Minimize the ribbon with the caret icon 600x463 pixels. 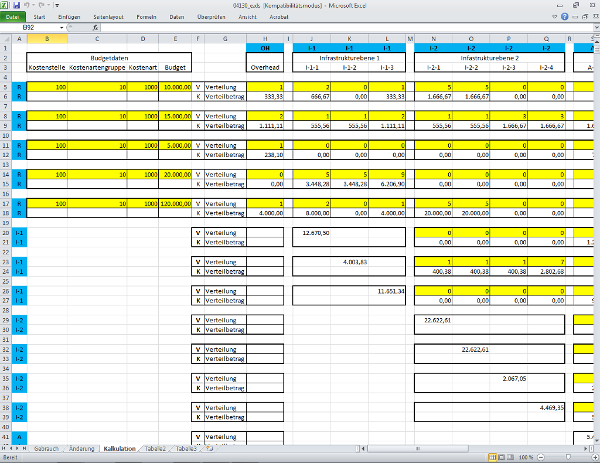[x=553, y=18]
